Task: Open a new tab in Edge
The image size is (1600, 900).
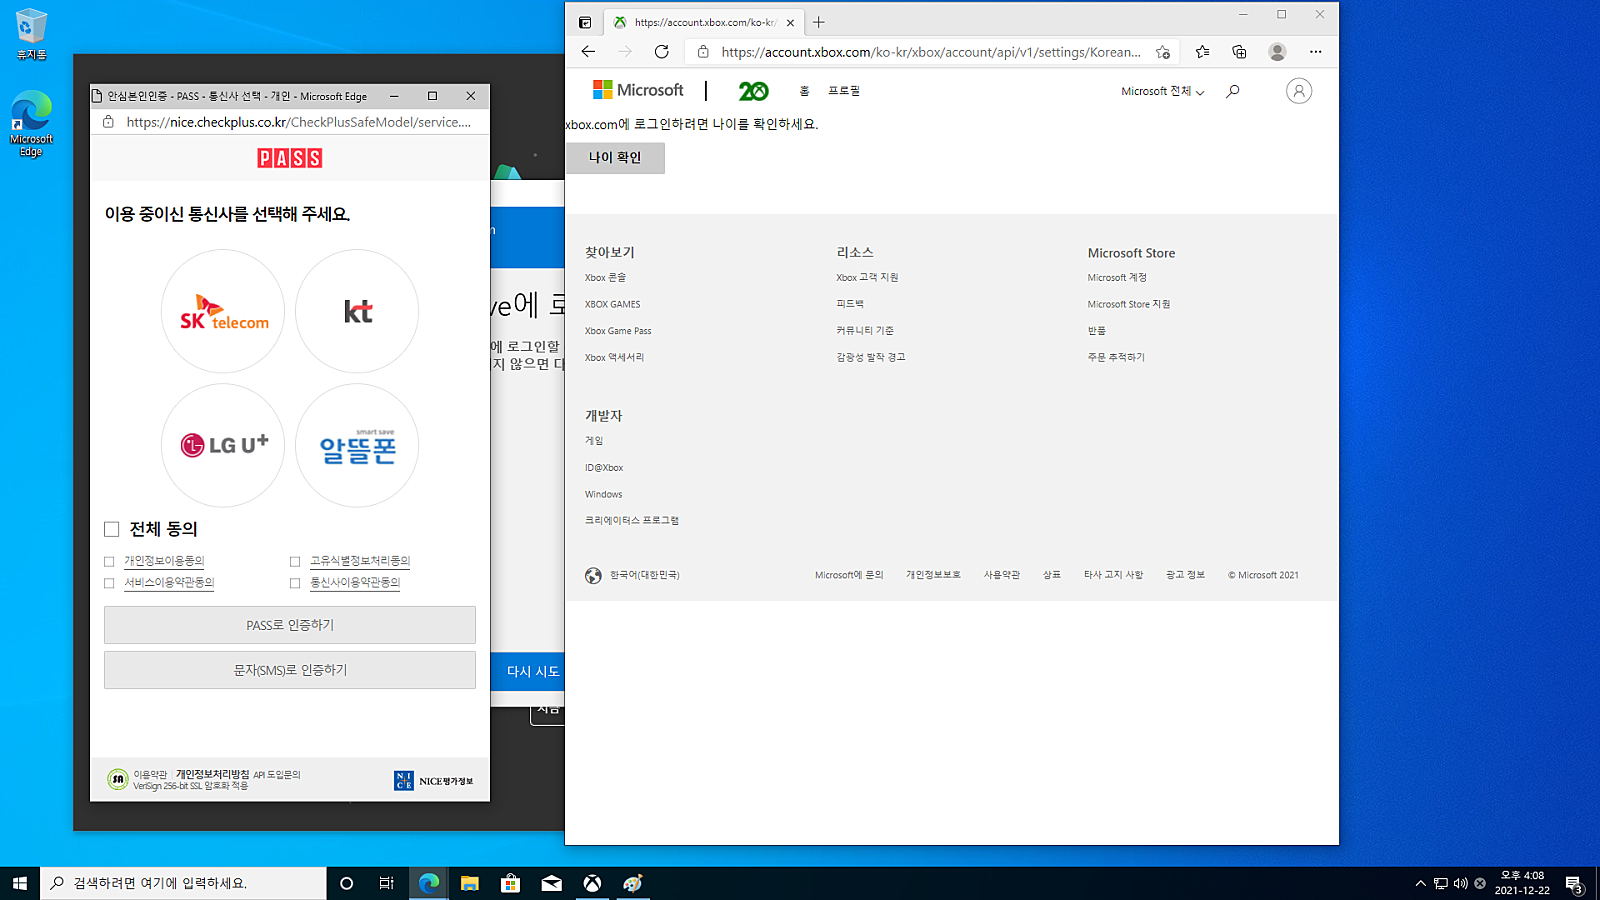Action: pyautogui.click(x=819, y=22)
